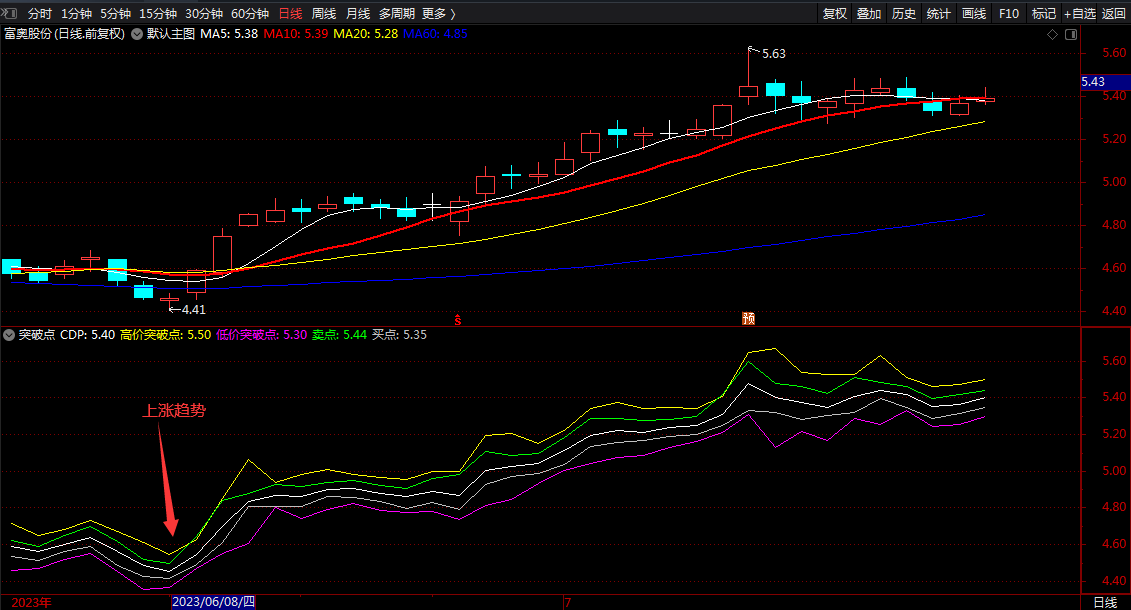Switch to the 分时 tab
Image resolution: width=1131 pixels, height=610 pixels.
click(x=40, y=14)
